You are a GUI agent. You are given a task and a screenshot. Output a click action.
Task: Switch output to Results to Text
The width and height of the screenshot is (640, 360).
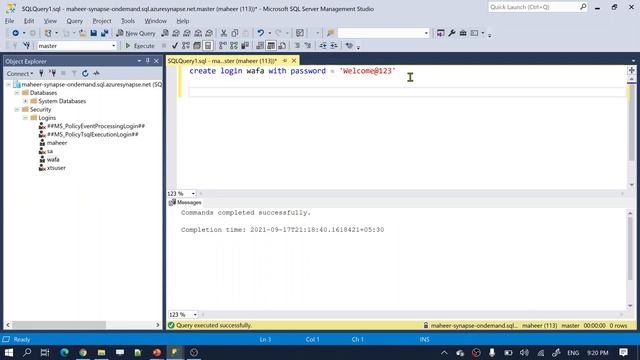(260, 46)
